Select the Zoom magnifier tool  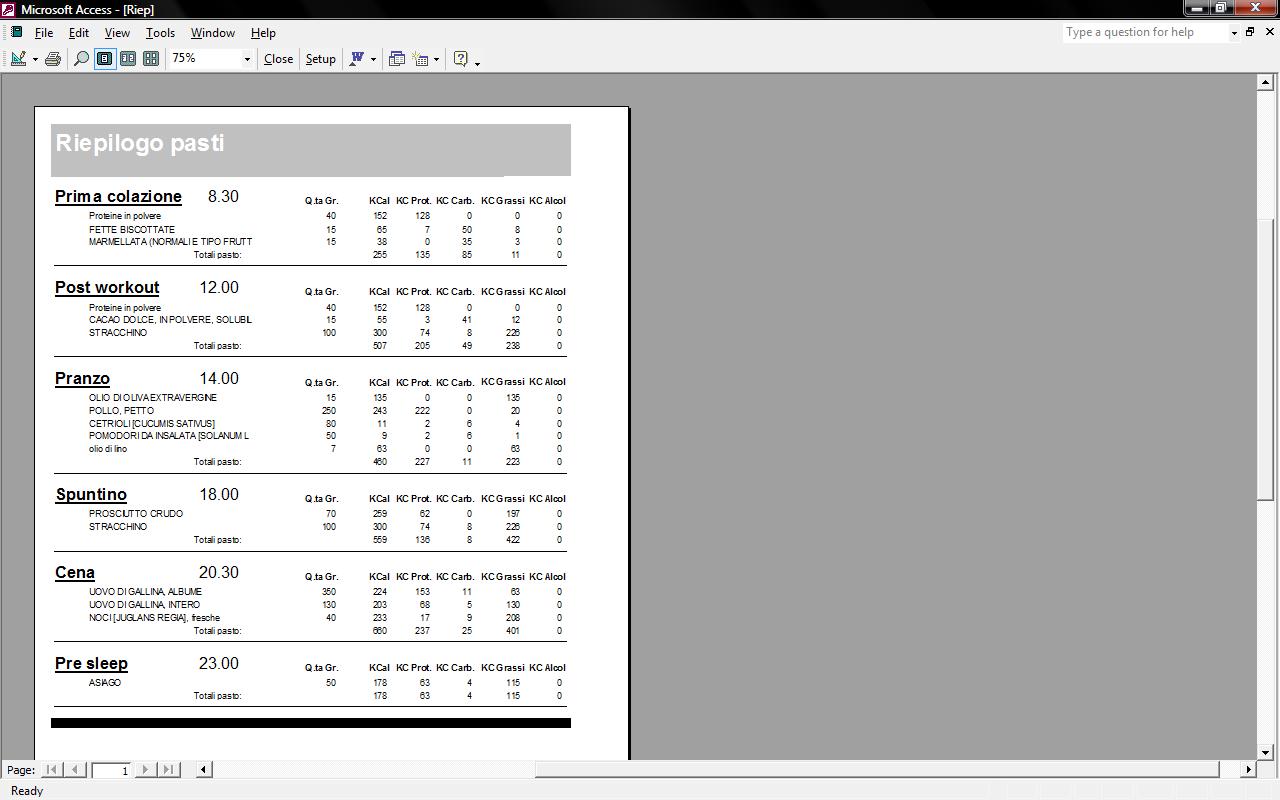point(82,59)
